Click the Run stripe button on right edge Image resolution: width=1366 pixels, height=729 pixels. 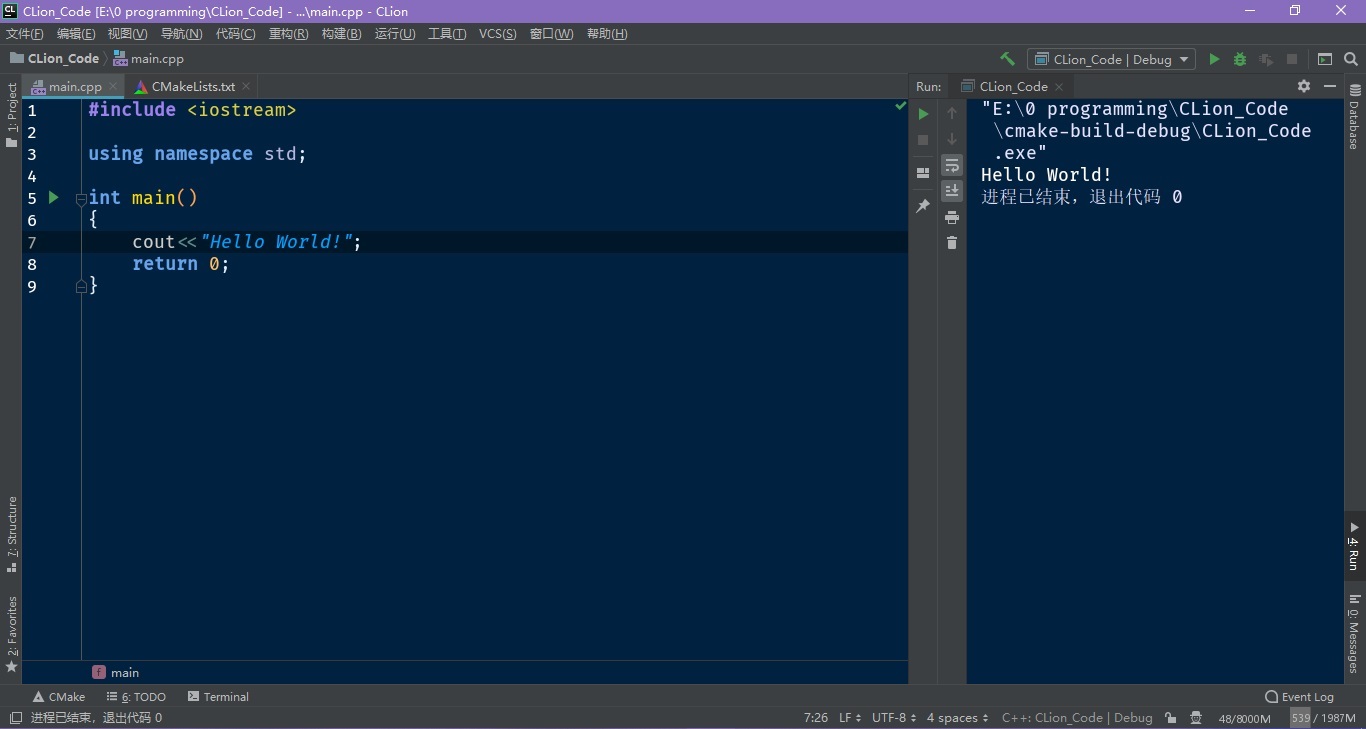click(x=1355, y=546)
